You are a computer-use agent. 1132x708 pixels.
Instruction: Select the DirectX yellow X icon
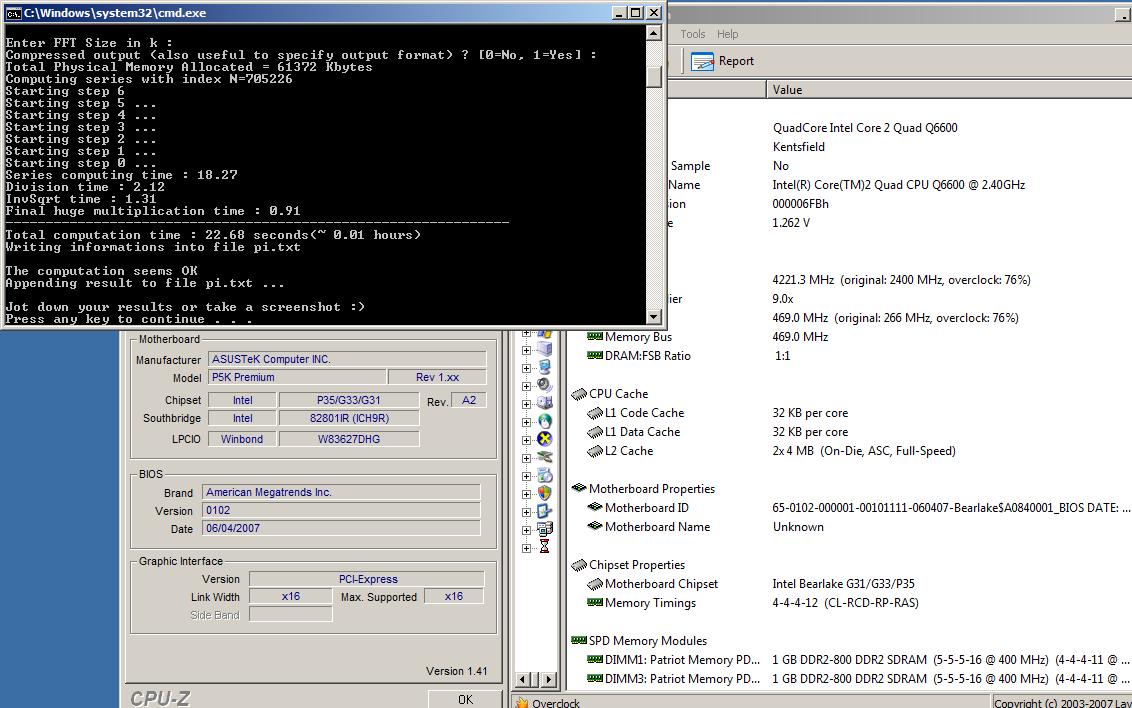click(x=544, y=440)
